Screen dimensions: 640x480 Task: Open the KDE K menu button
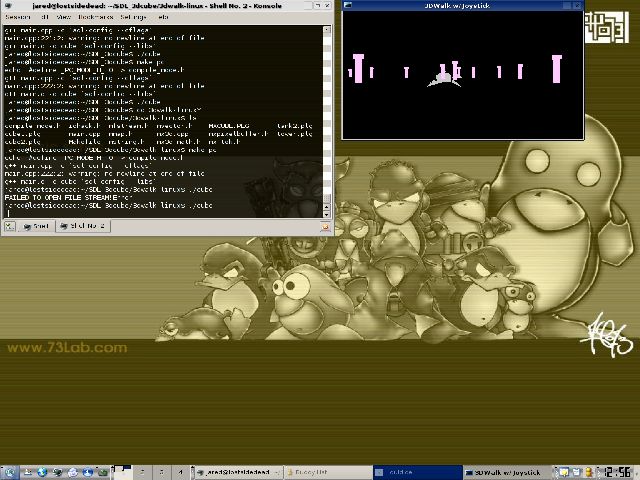click(x=9, y=472)
